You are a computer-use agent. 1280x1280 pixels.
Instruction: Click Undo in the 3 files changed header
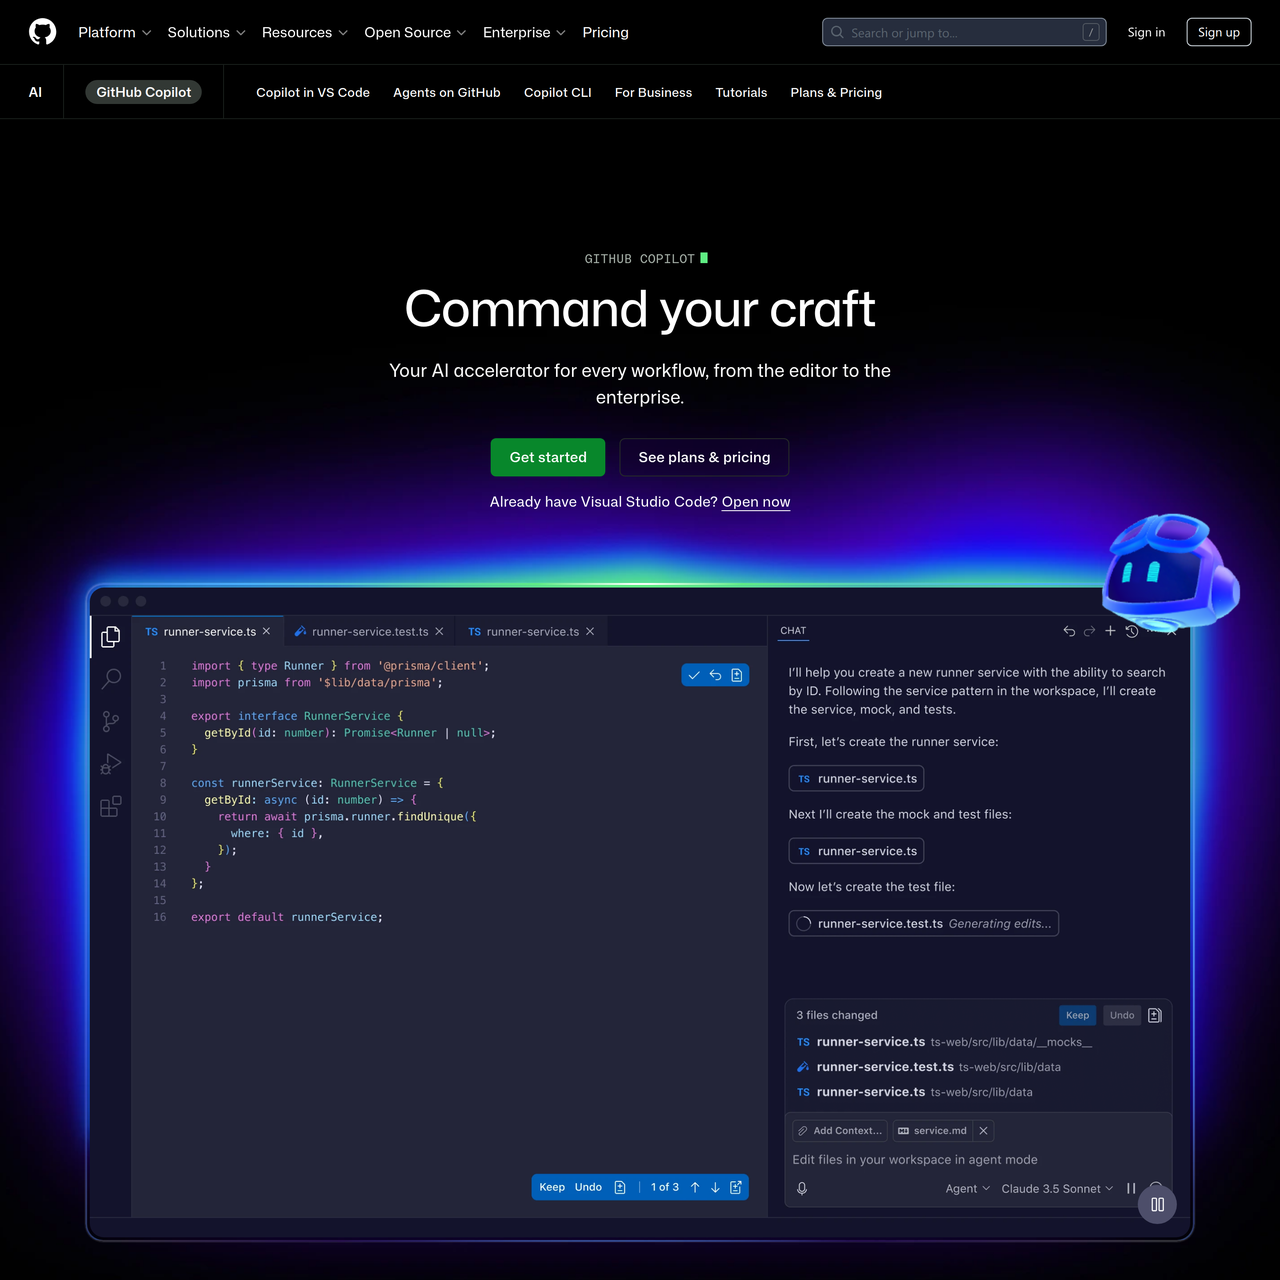pos(1122,1015)
